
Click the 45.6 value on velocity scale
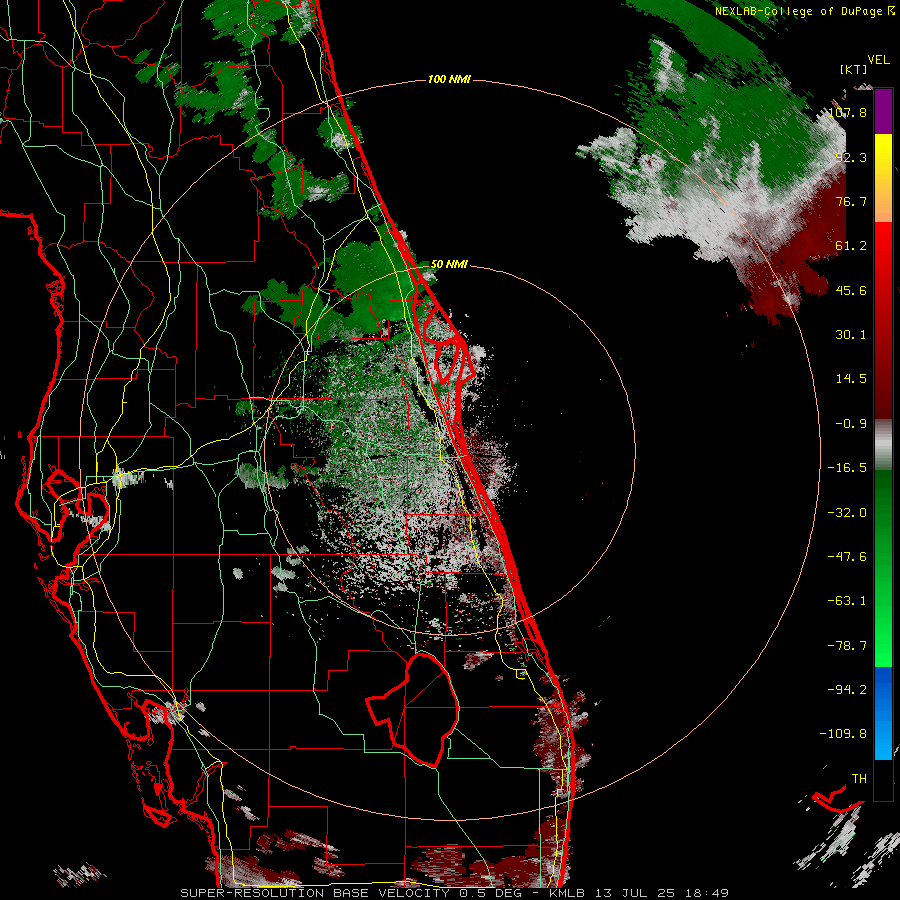[851, 290]
